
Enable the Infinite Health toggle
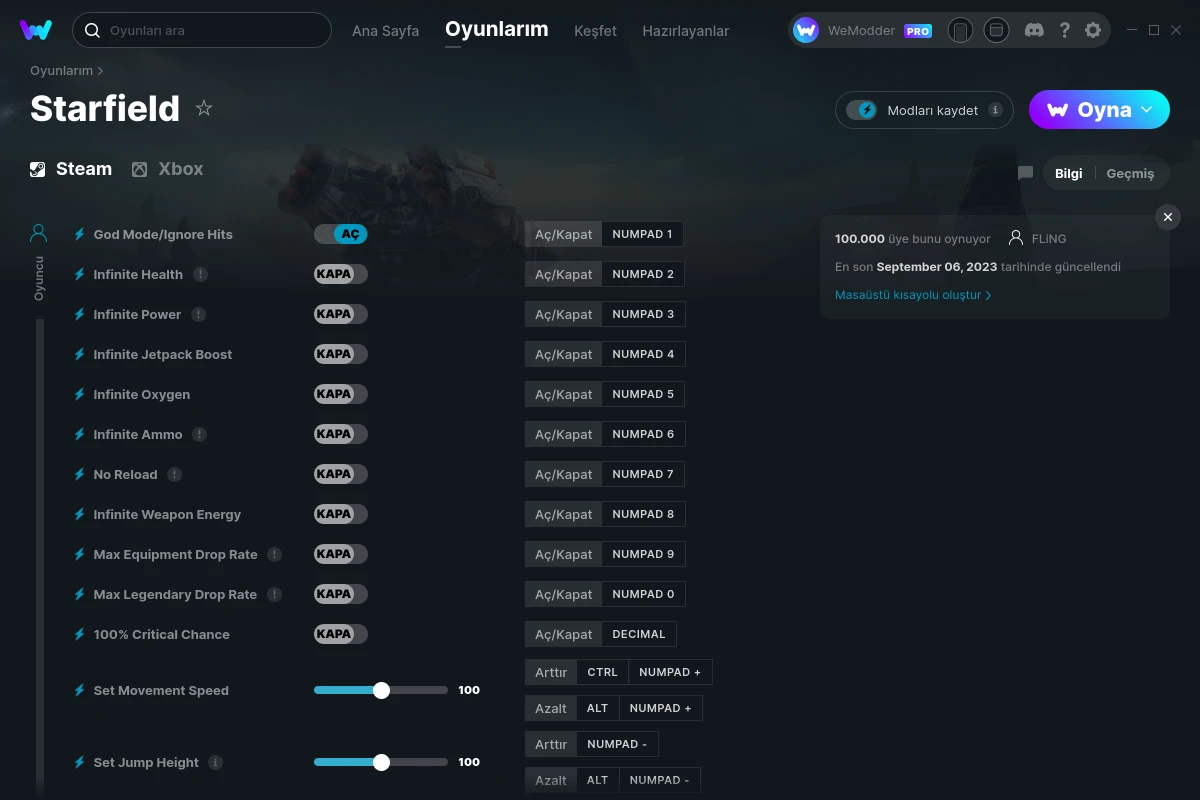(x=341, y=274)
